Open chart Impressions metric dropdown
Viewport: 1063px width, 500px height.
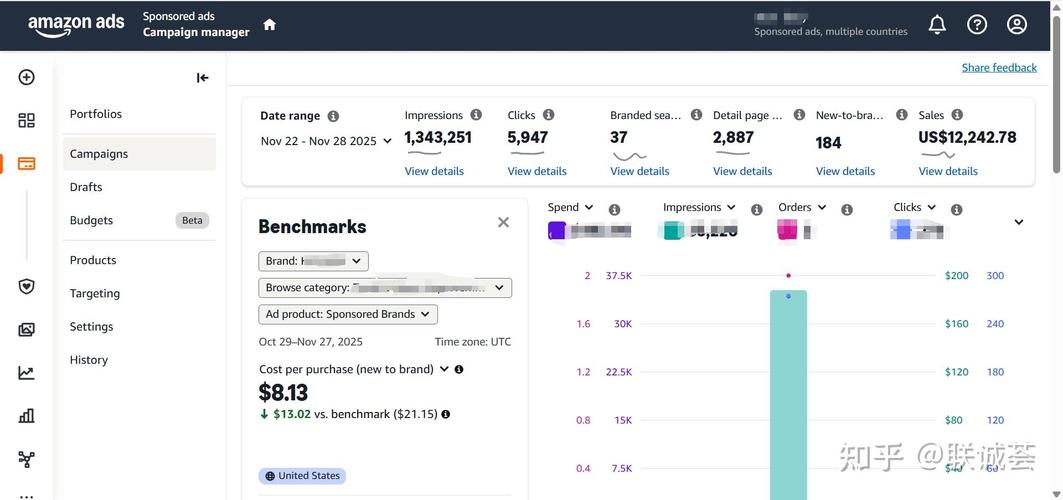699,207
